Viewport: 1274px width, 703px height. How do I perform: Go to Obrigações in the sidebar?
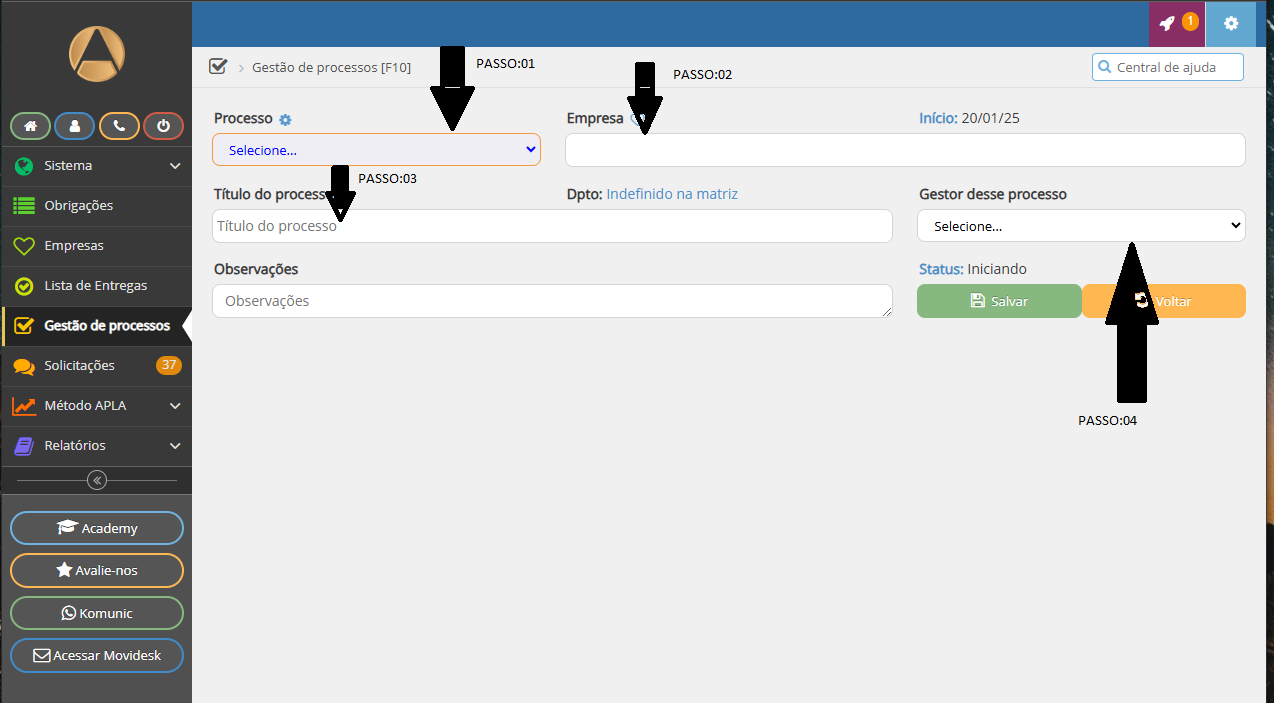pos(78,206)
